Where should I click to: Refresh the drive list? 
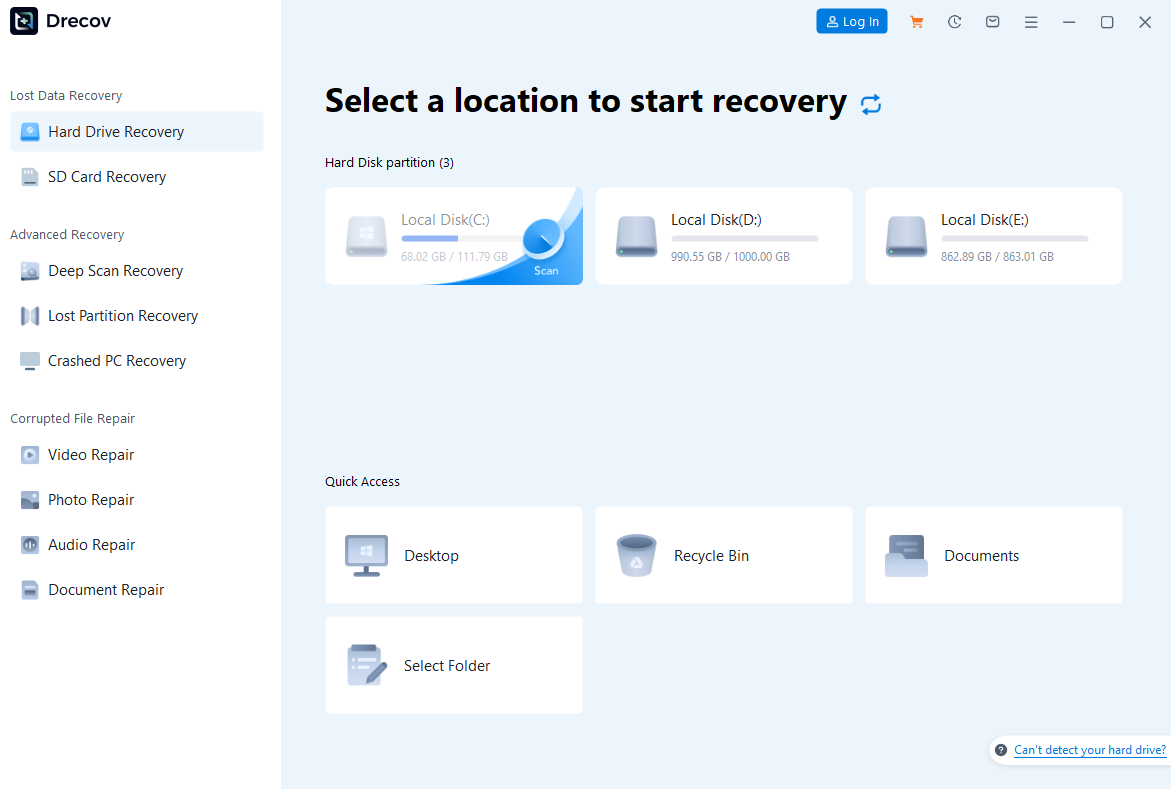point(870,103)
